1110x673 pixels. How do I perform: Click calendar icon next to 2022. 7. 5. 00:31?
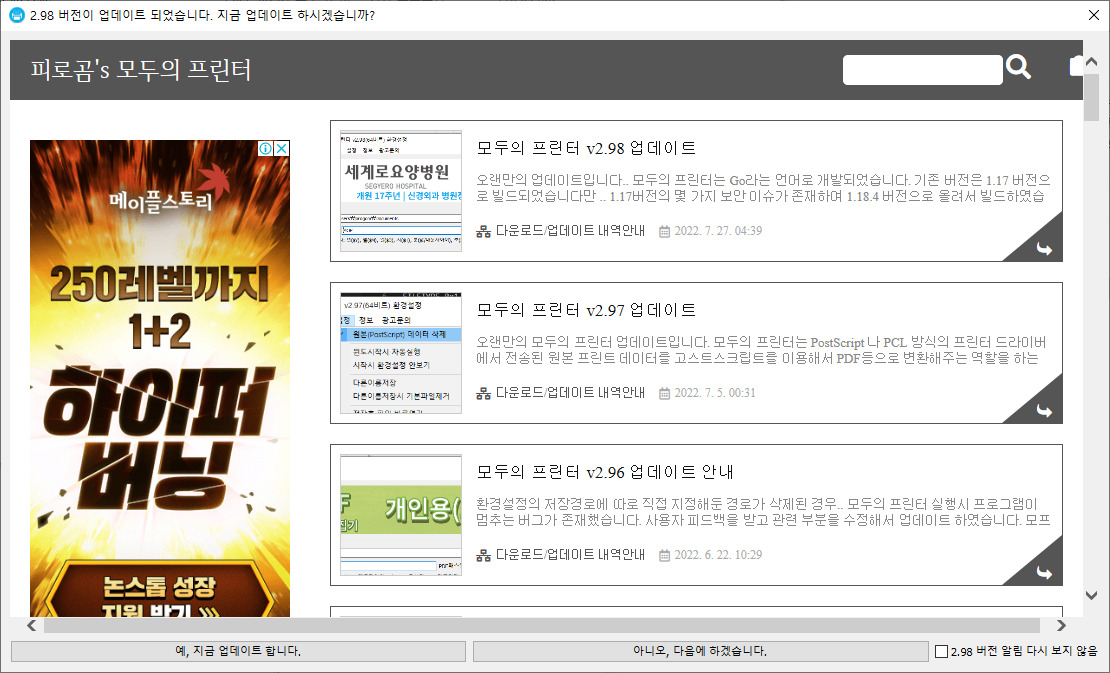[664, 393]
